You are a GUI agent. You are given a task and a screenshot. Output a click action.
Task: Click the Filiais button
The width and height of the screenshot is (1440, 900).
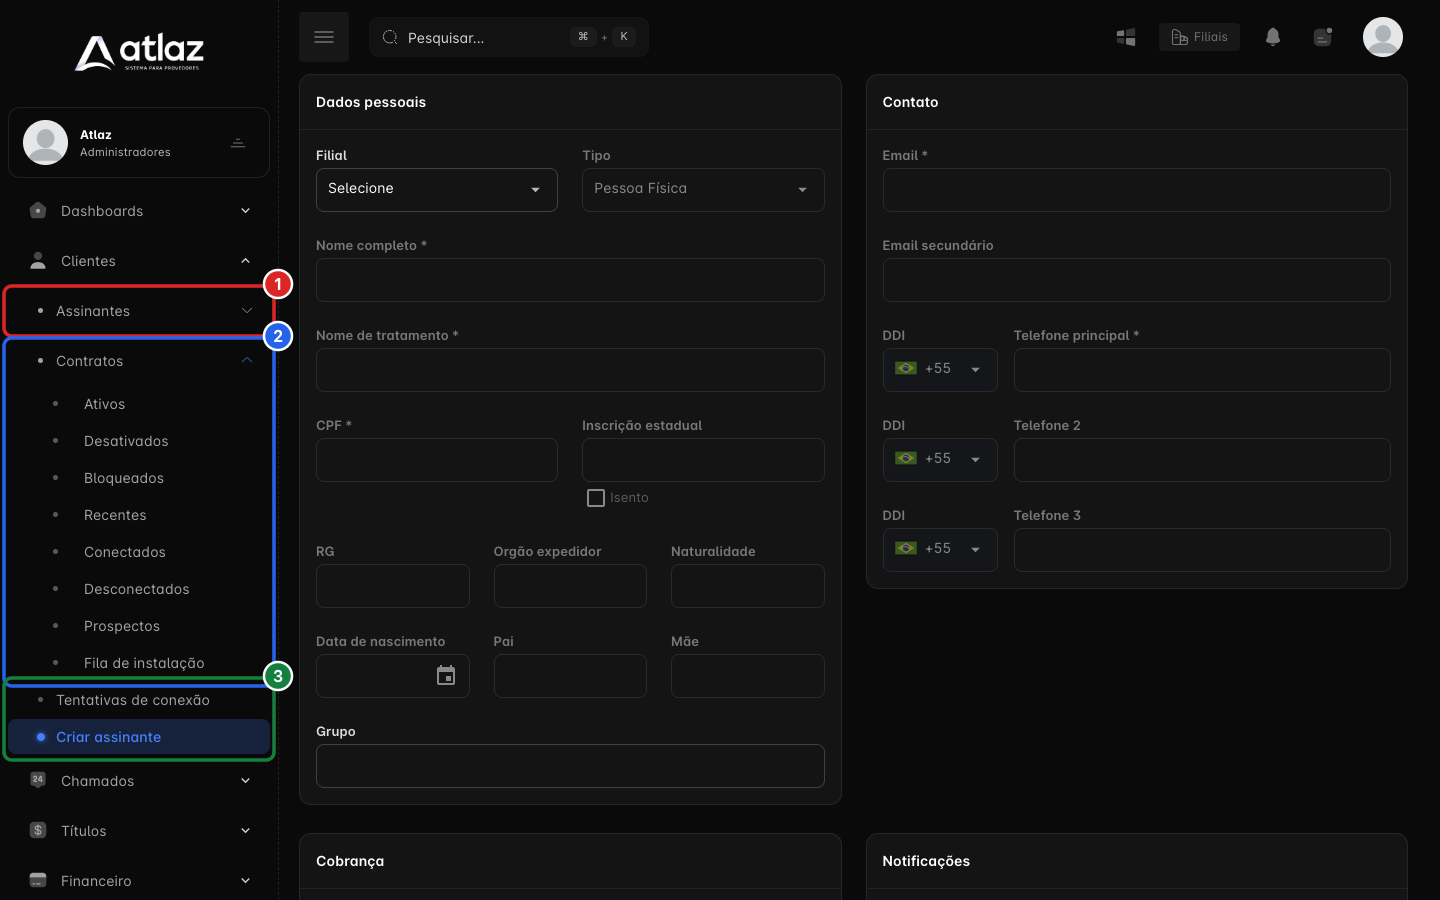pos(1199,37)
